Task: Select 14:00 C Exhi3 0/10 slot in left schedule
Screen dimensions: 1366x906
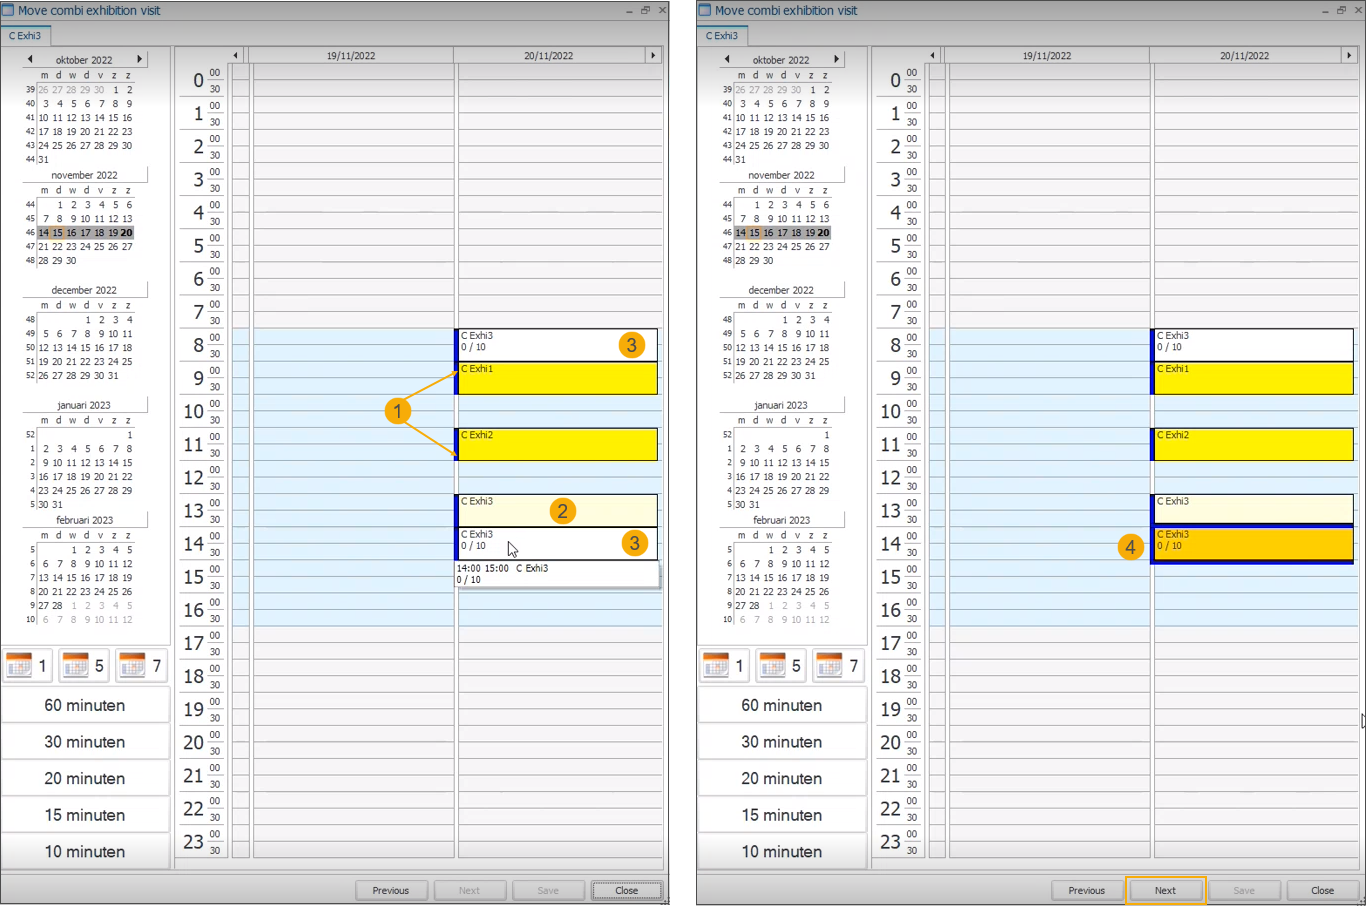Action: (x=540, y=543)
